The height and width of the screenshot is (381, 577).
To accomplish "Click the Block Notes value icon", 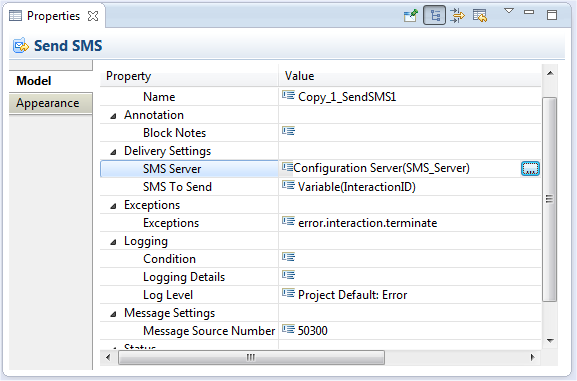I will tap(288, 131).
